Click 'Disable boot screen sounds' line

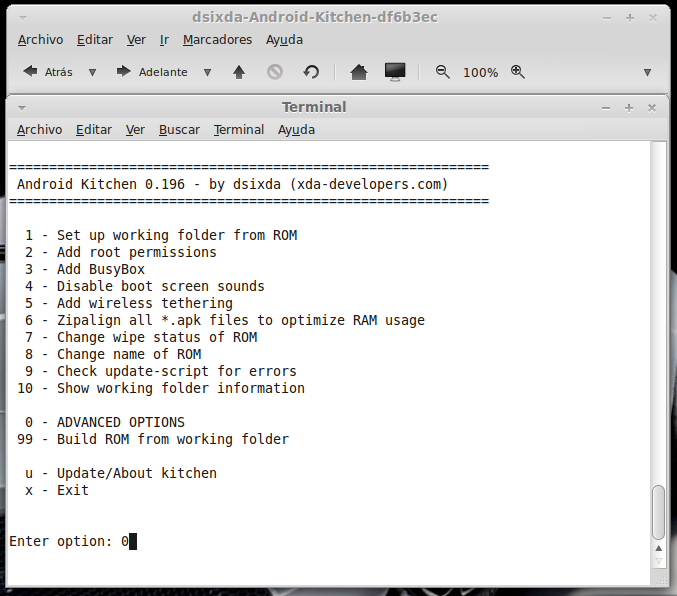[x=161, y=286]
